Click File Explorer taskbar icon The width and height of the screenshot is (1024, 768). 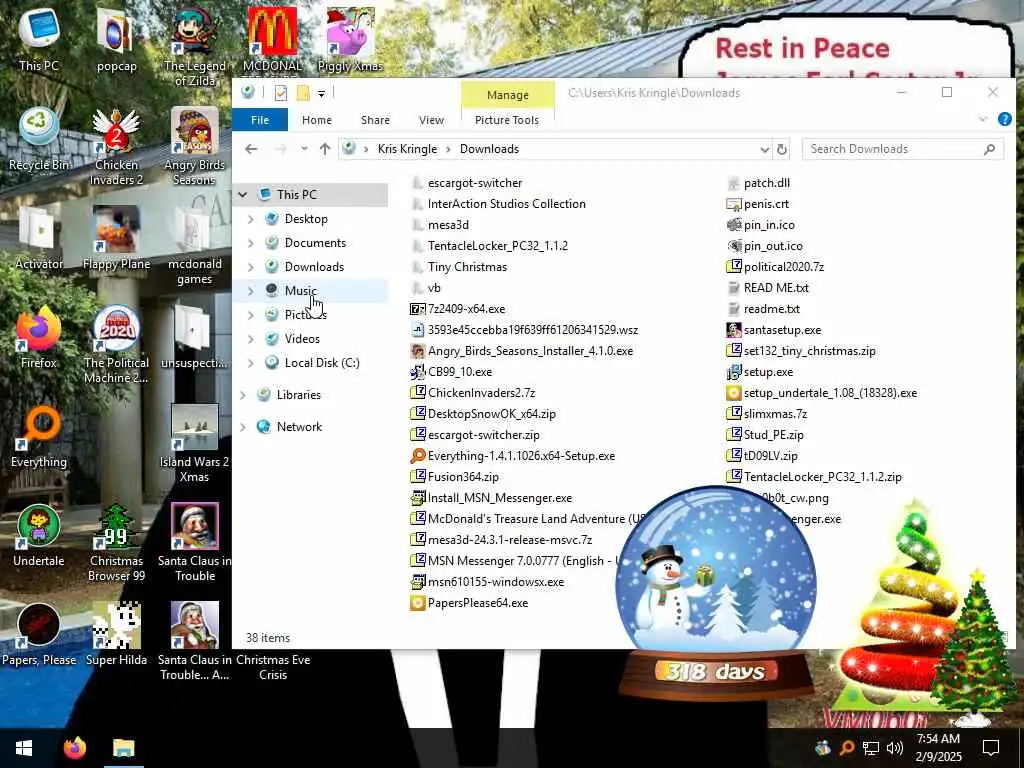point(123,748)
